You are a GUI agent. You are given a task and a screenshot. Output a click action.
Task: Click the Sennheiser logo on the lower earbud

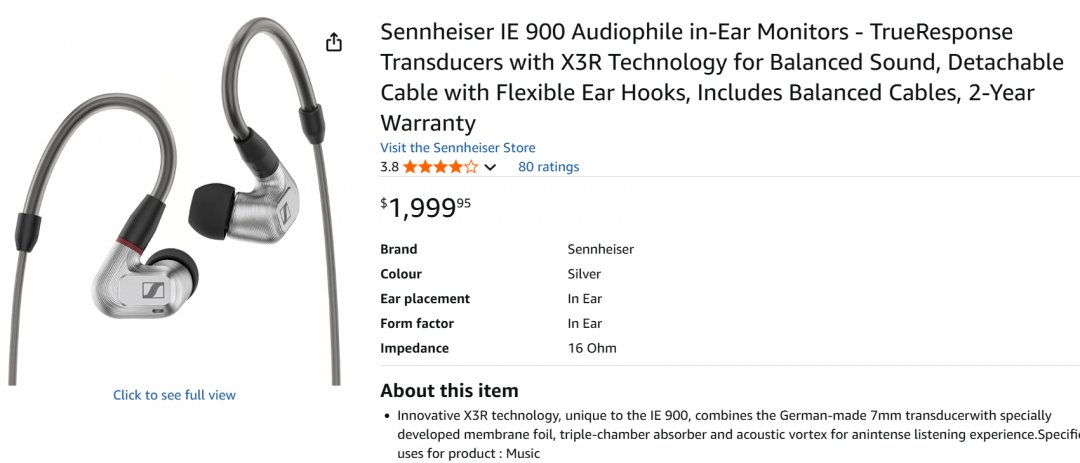[x=155, y=289]
